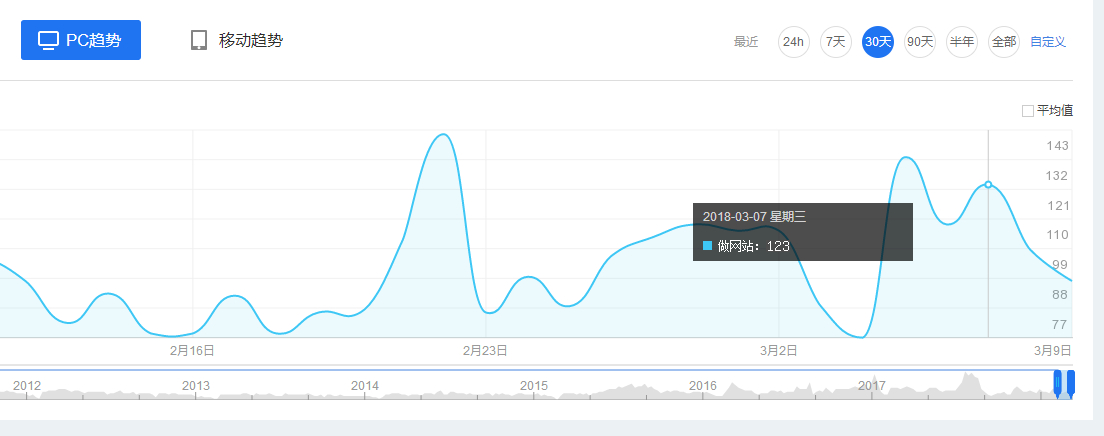1104x436 pixels.
Task: Select the 7天 time range
Action: (x=835, y=42)
